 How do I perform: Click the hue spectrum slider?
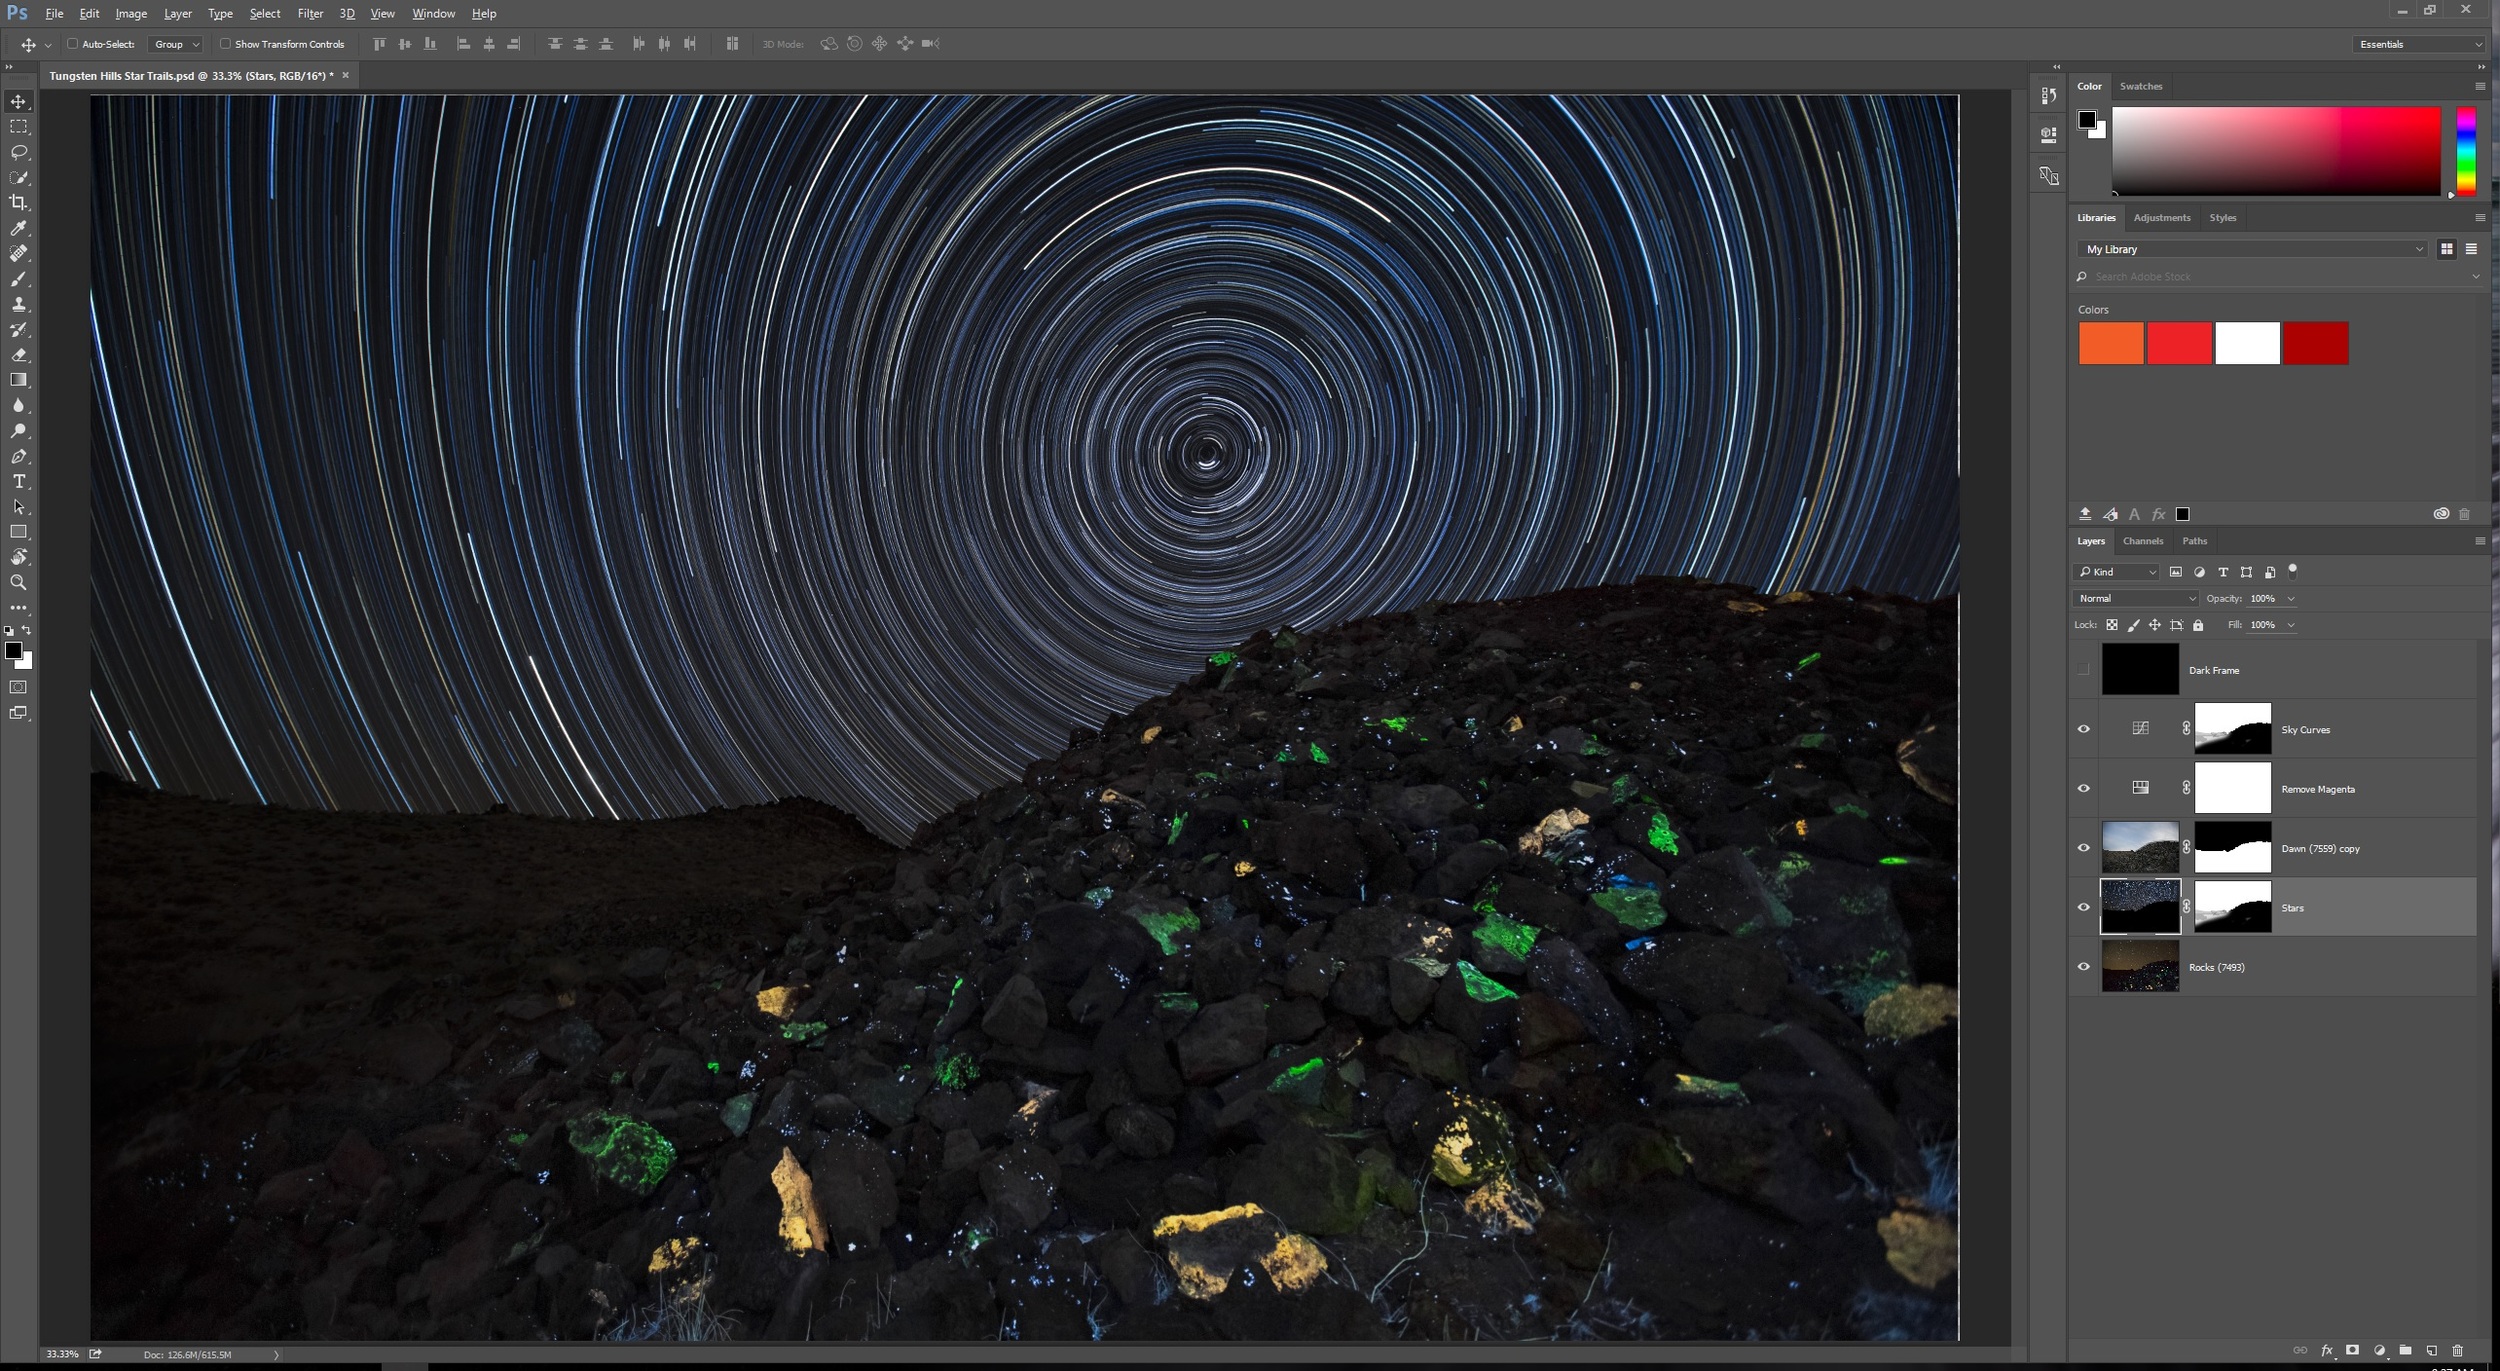[2466, 151]
